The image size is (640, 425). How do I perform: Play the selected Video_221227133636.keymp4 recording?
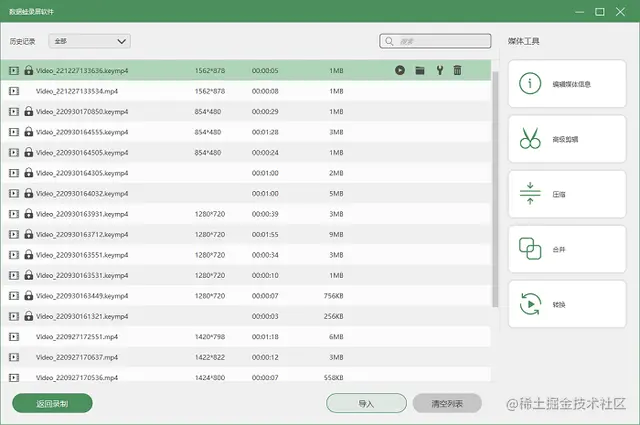click(x=400, y=70)
